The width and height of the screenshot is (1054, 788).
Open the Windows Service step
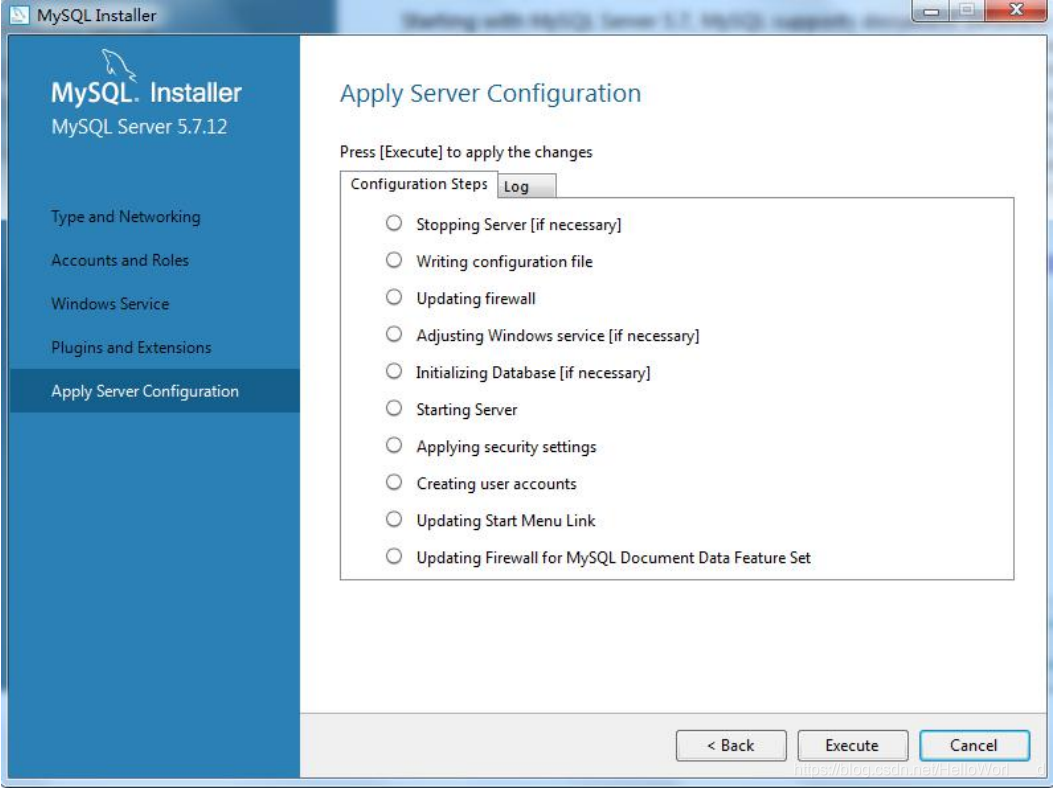click(x=110, y=304)
